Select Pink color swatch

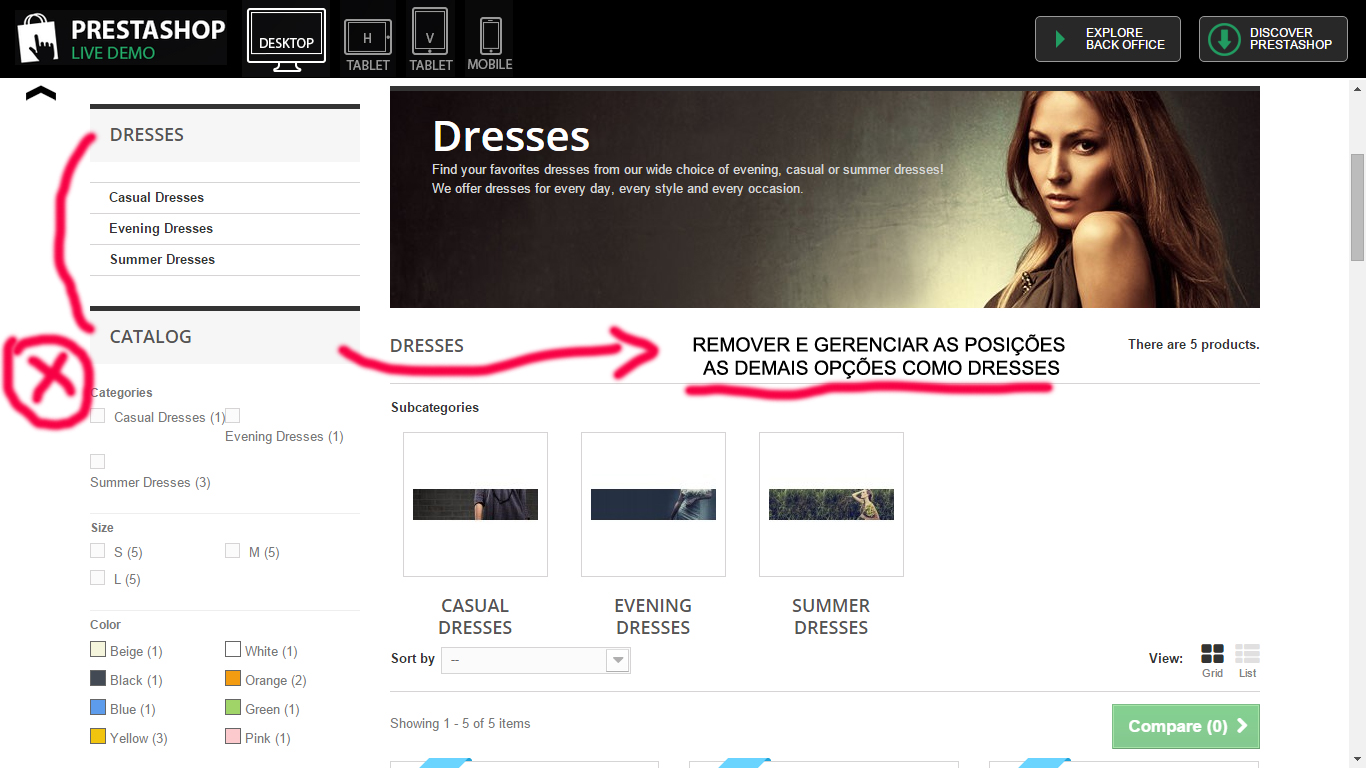233,737
